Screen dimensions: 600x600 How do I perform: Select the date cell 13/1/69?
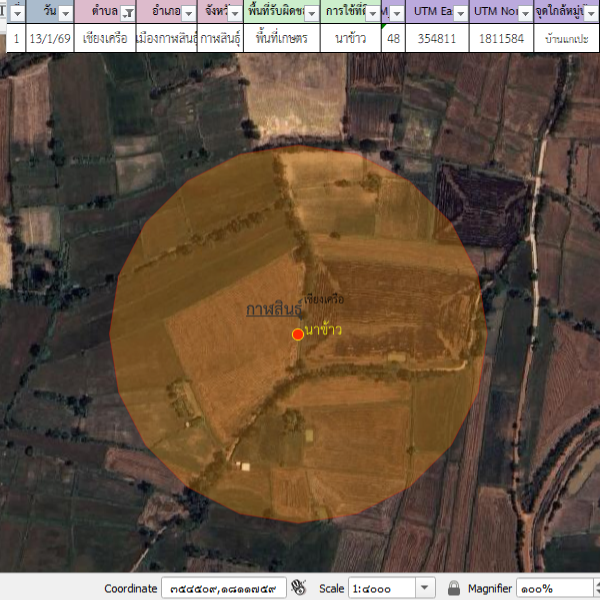(x=50, y=39)
